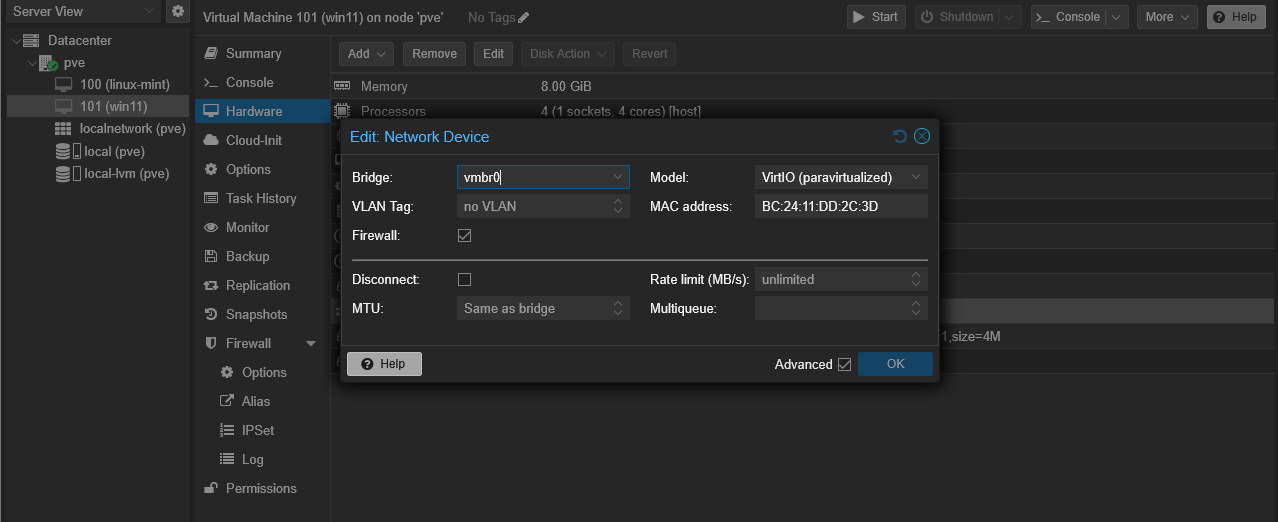Expand the Model dropdown
Viewport: 1278px width, 522px height.
pos(916,177)
